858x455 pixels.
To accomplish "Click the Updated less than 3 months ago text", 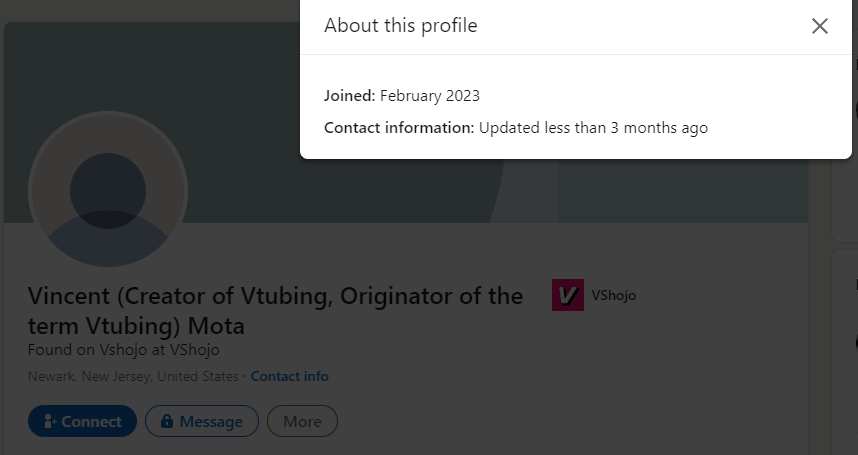I will point(593,128).
